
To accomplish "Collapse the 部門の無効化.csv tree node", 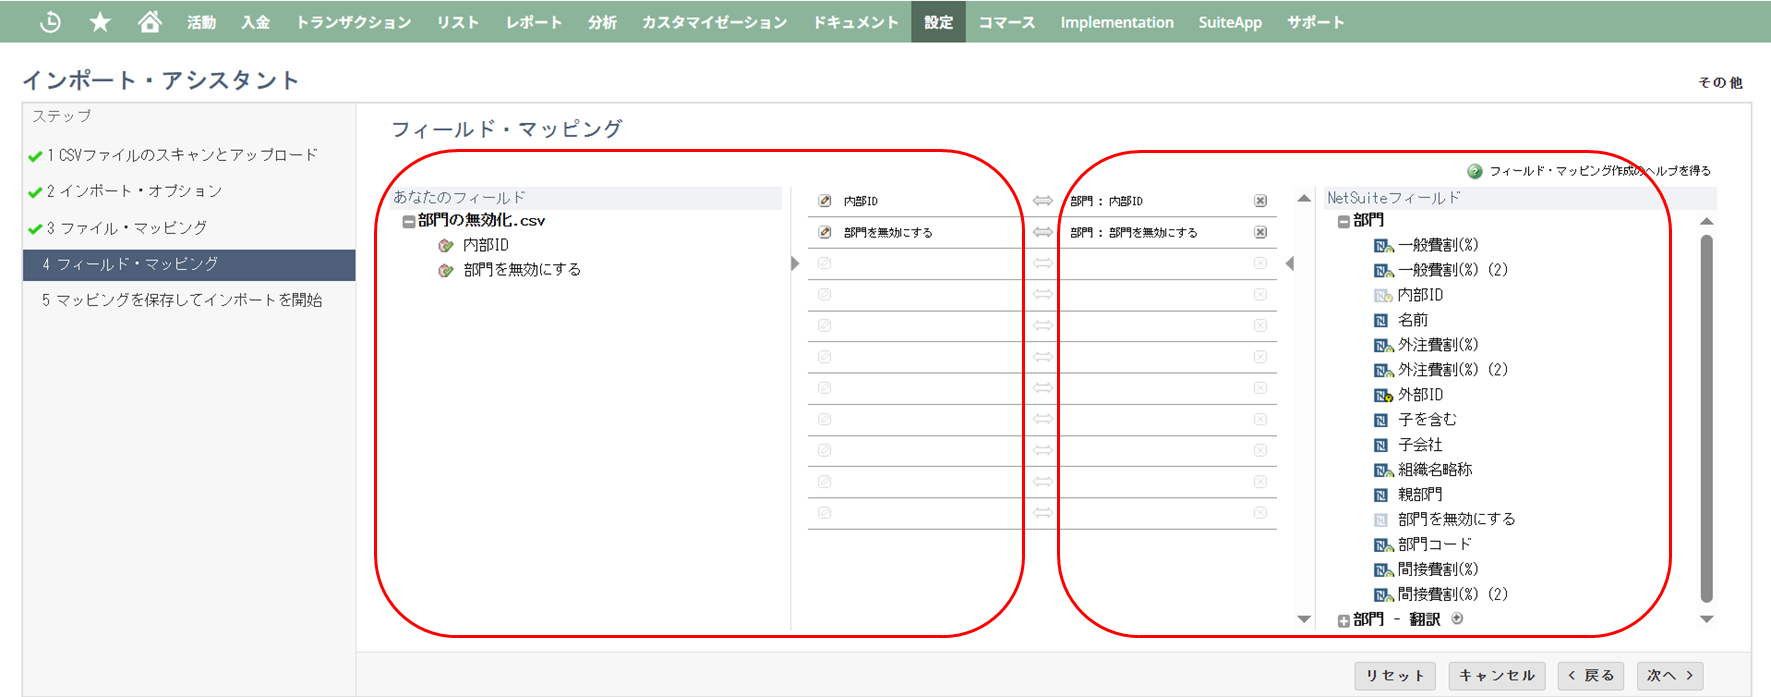I will pyautogui.click(x=409, y=222).
